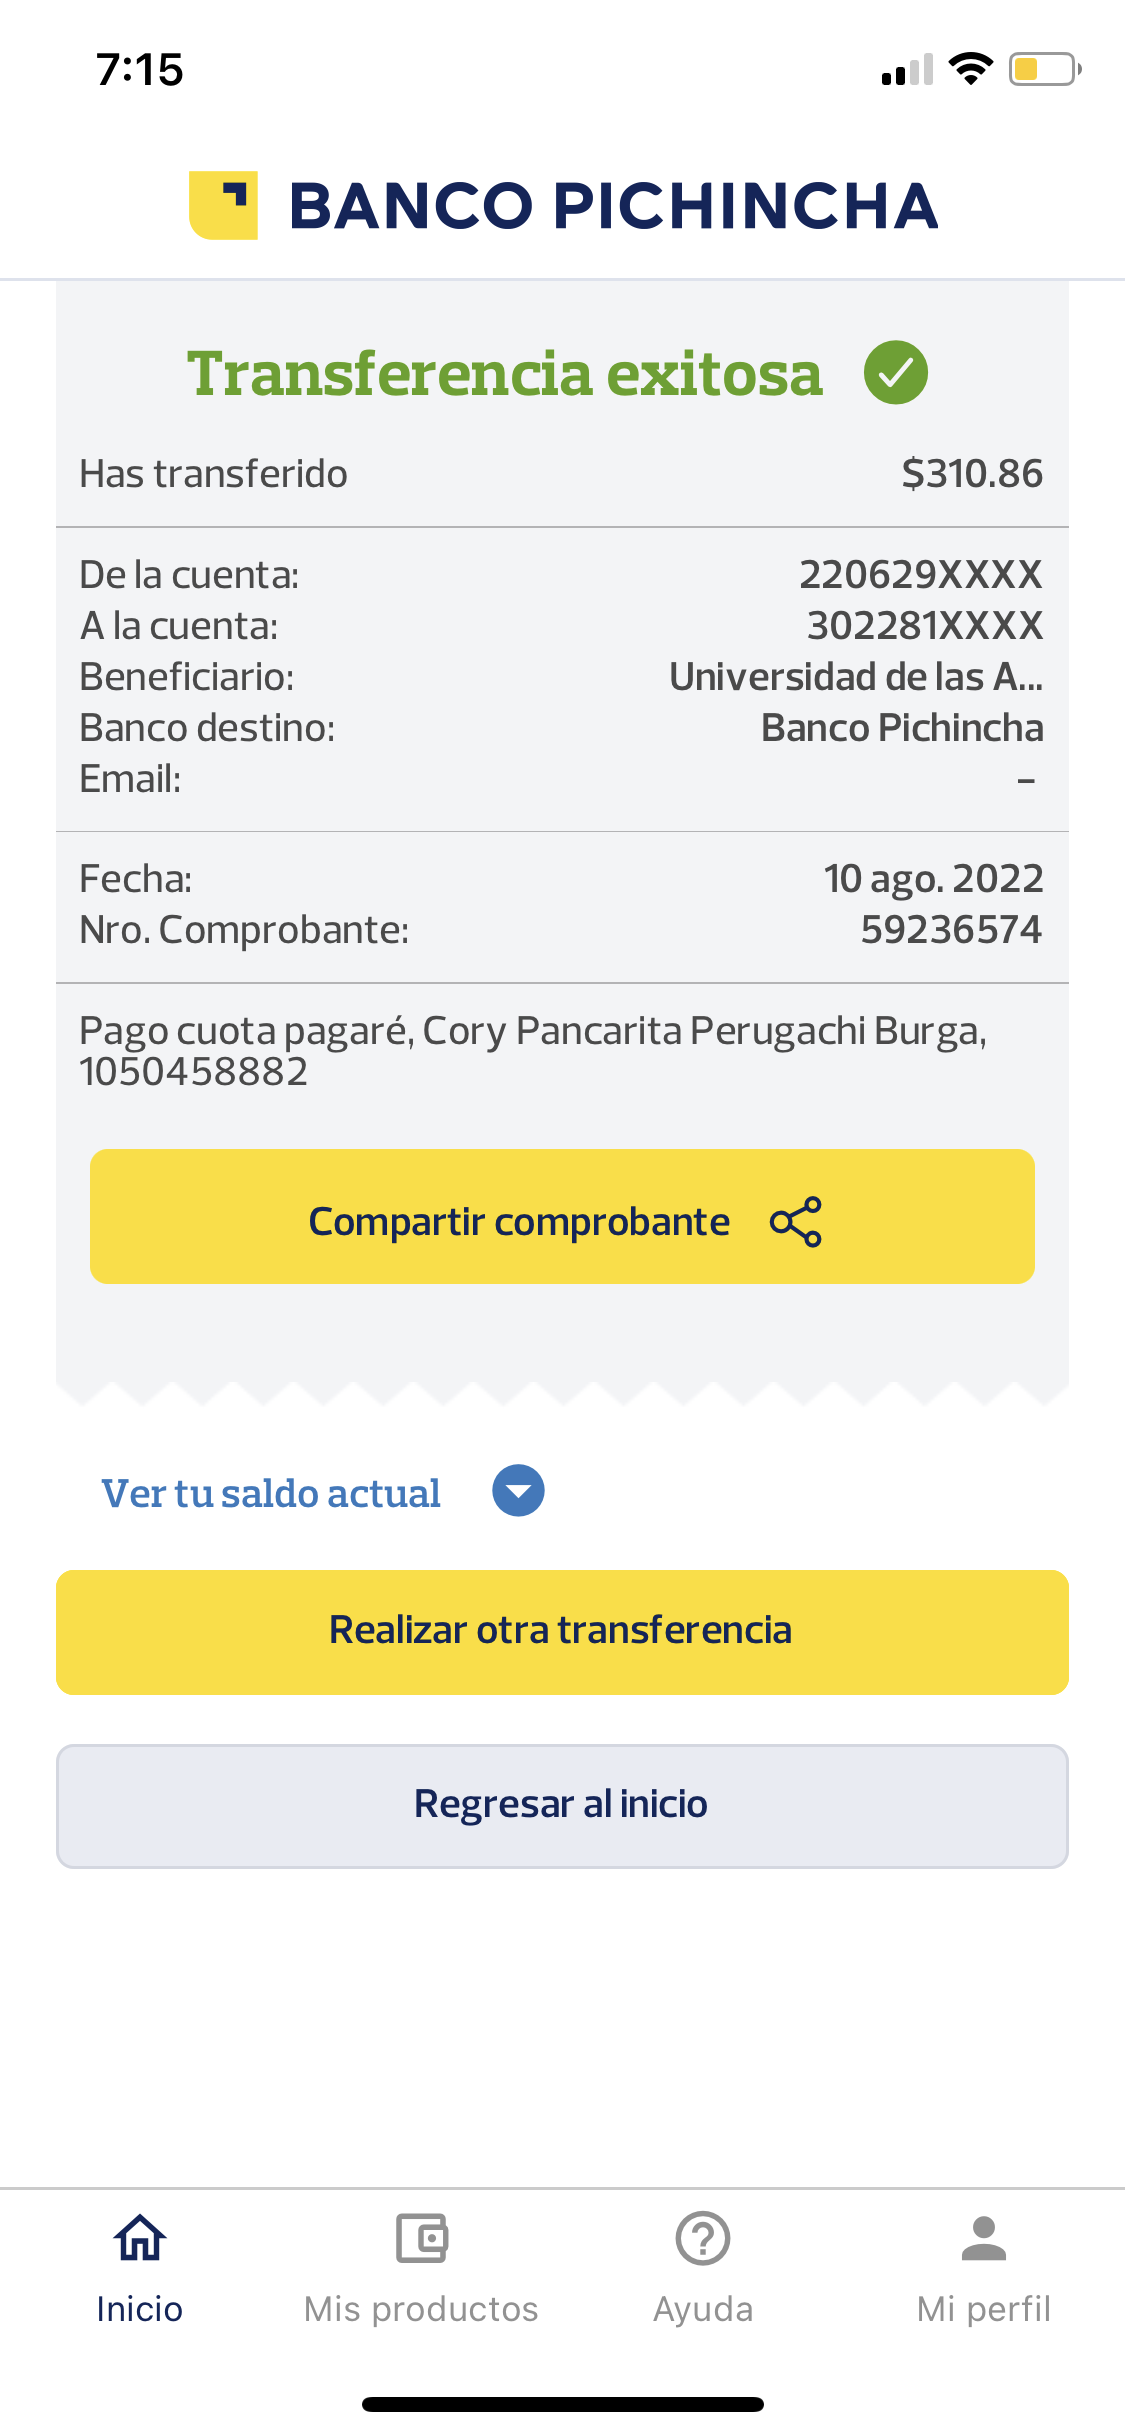The width and height of the screenshot is (1125, 2436).
Task: Tap the Mi perfil person icon
Action: click(x=984, y=2238)
